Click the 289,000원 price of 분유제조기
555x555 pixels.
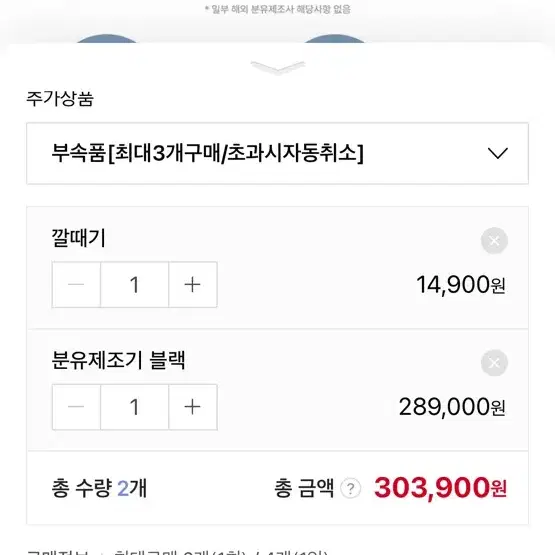click(452, 407)
